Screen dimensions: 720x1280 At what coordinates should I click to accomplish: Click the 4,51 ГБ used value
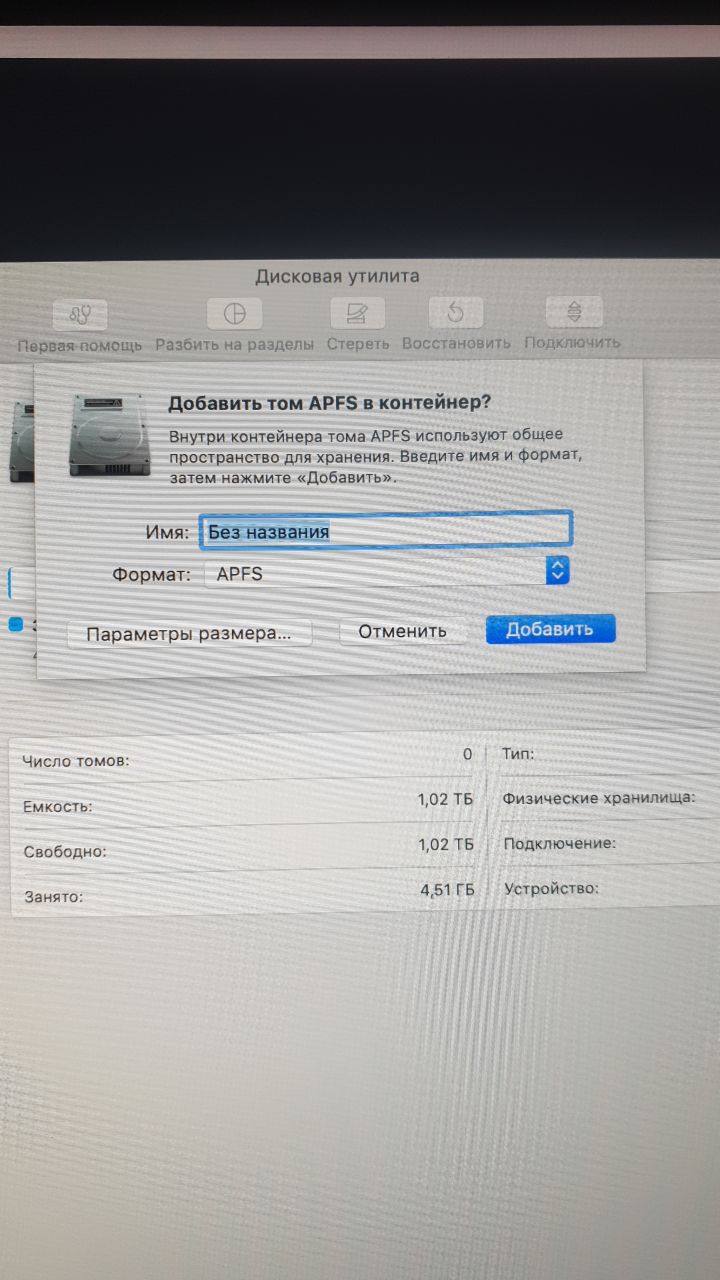(447, 890)
